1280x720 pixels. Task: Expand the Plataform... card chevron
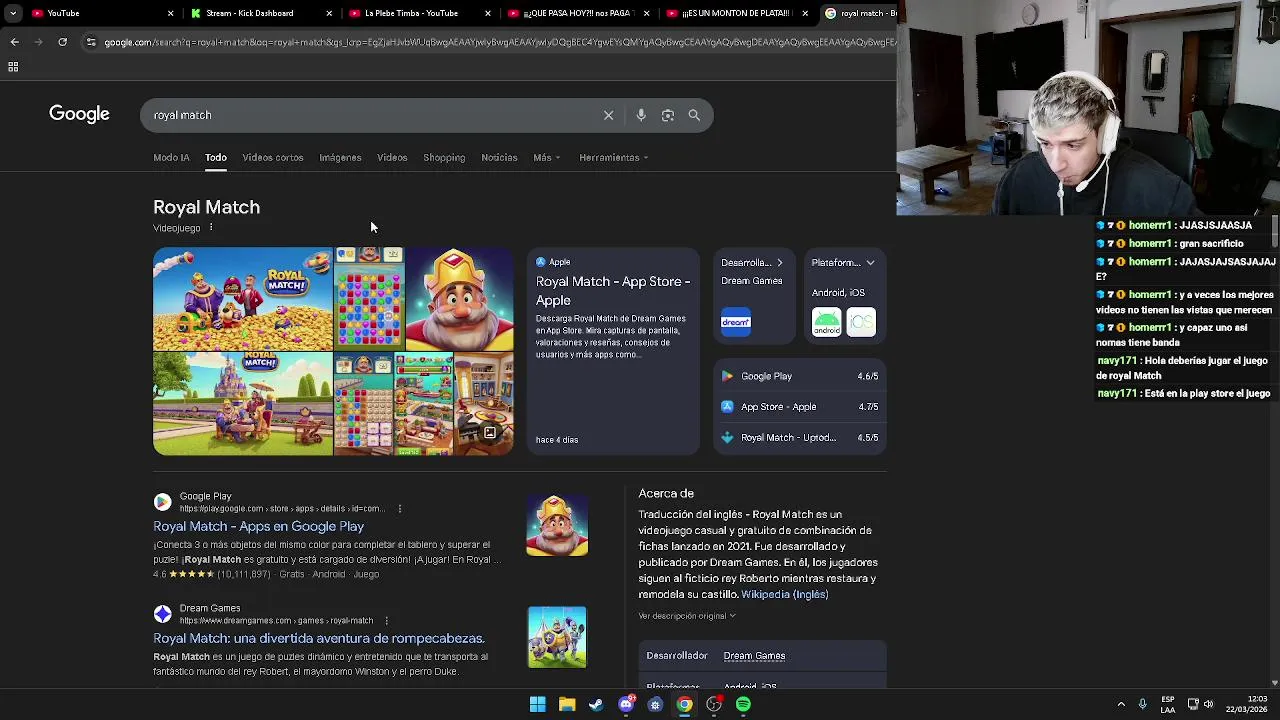pos(870,263)
